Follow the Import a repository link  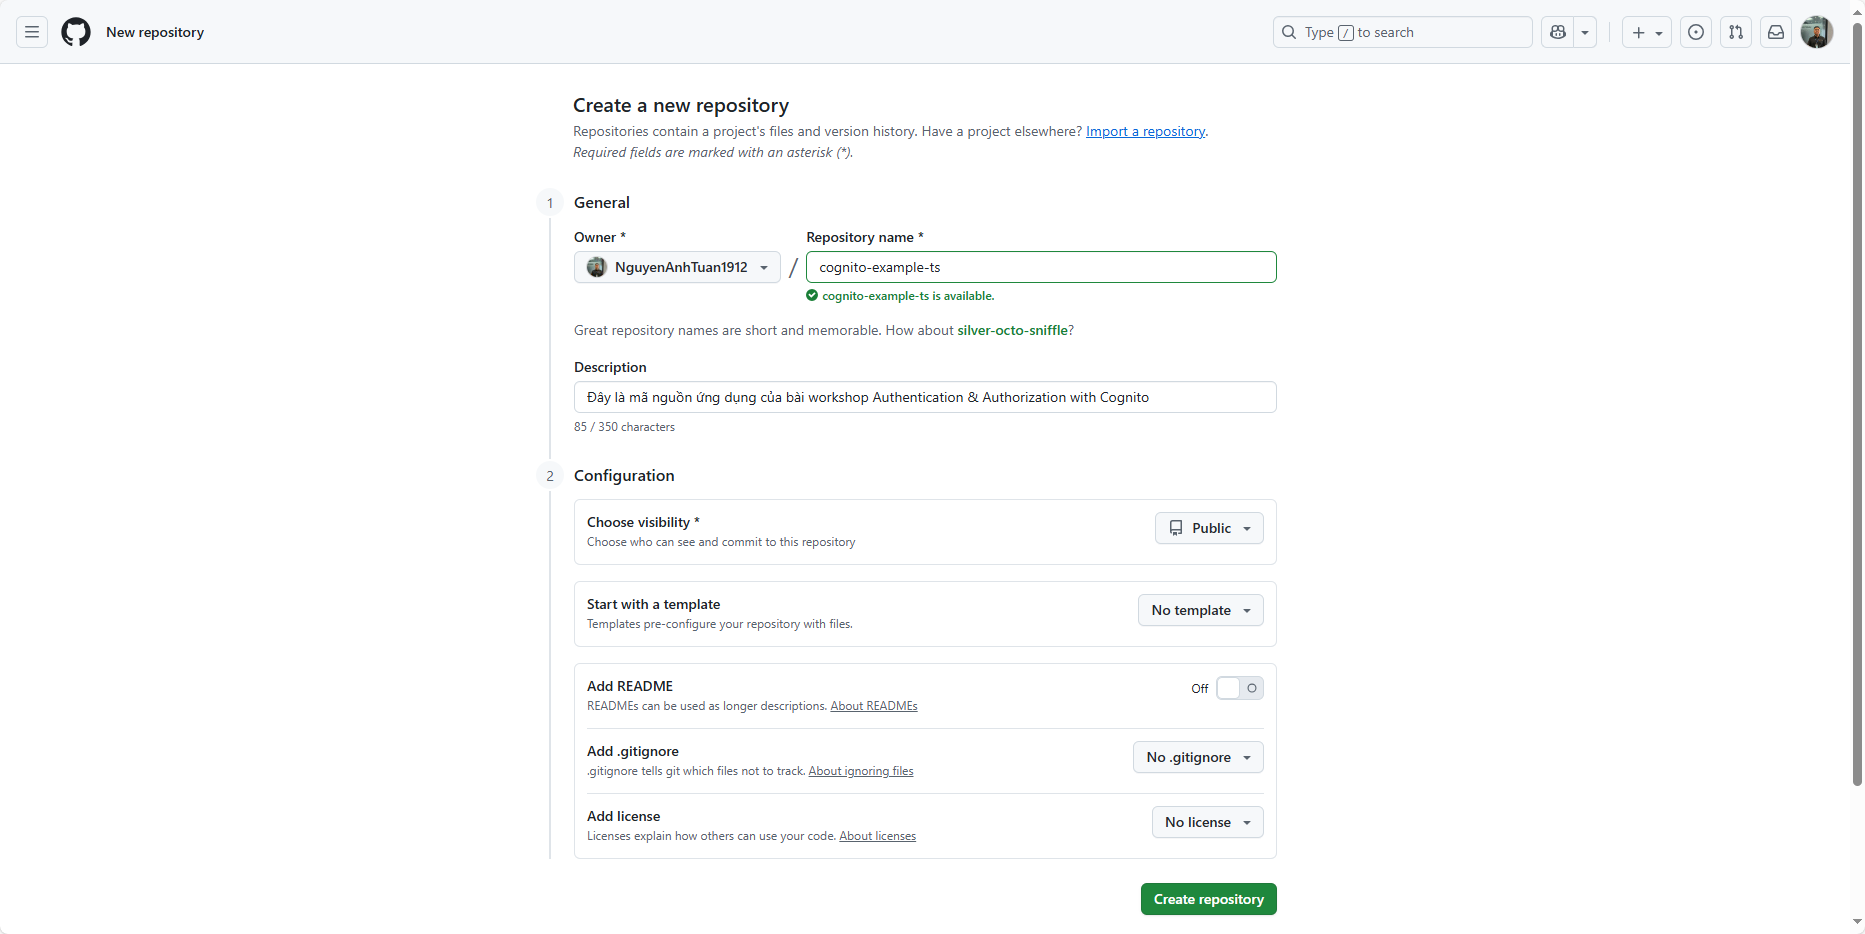[x=1145, y=131]
